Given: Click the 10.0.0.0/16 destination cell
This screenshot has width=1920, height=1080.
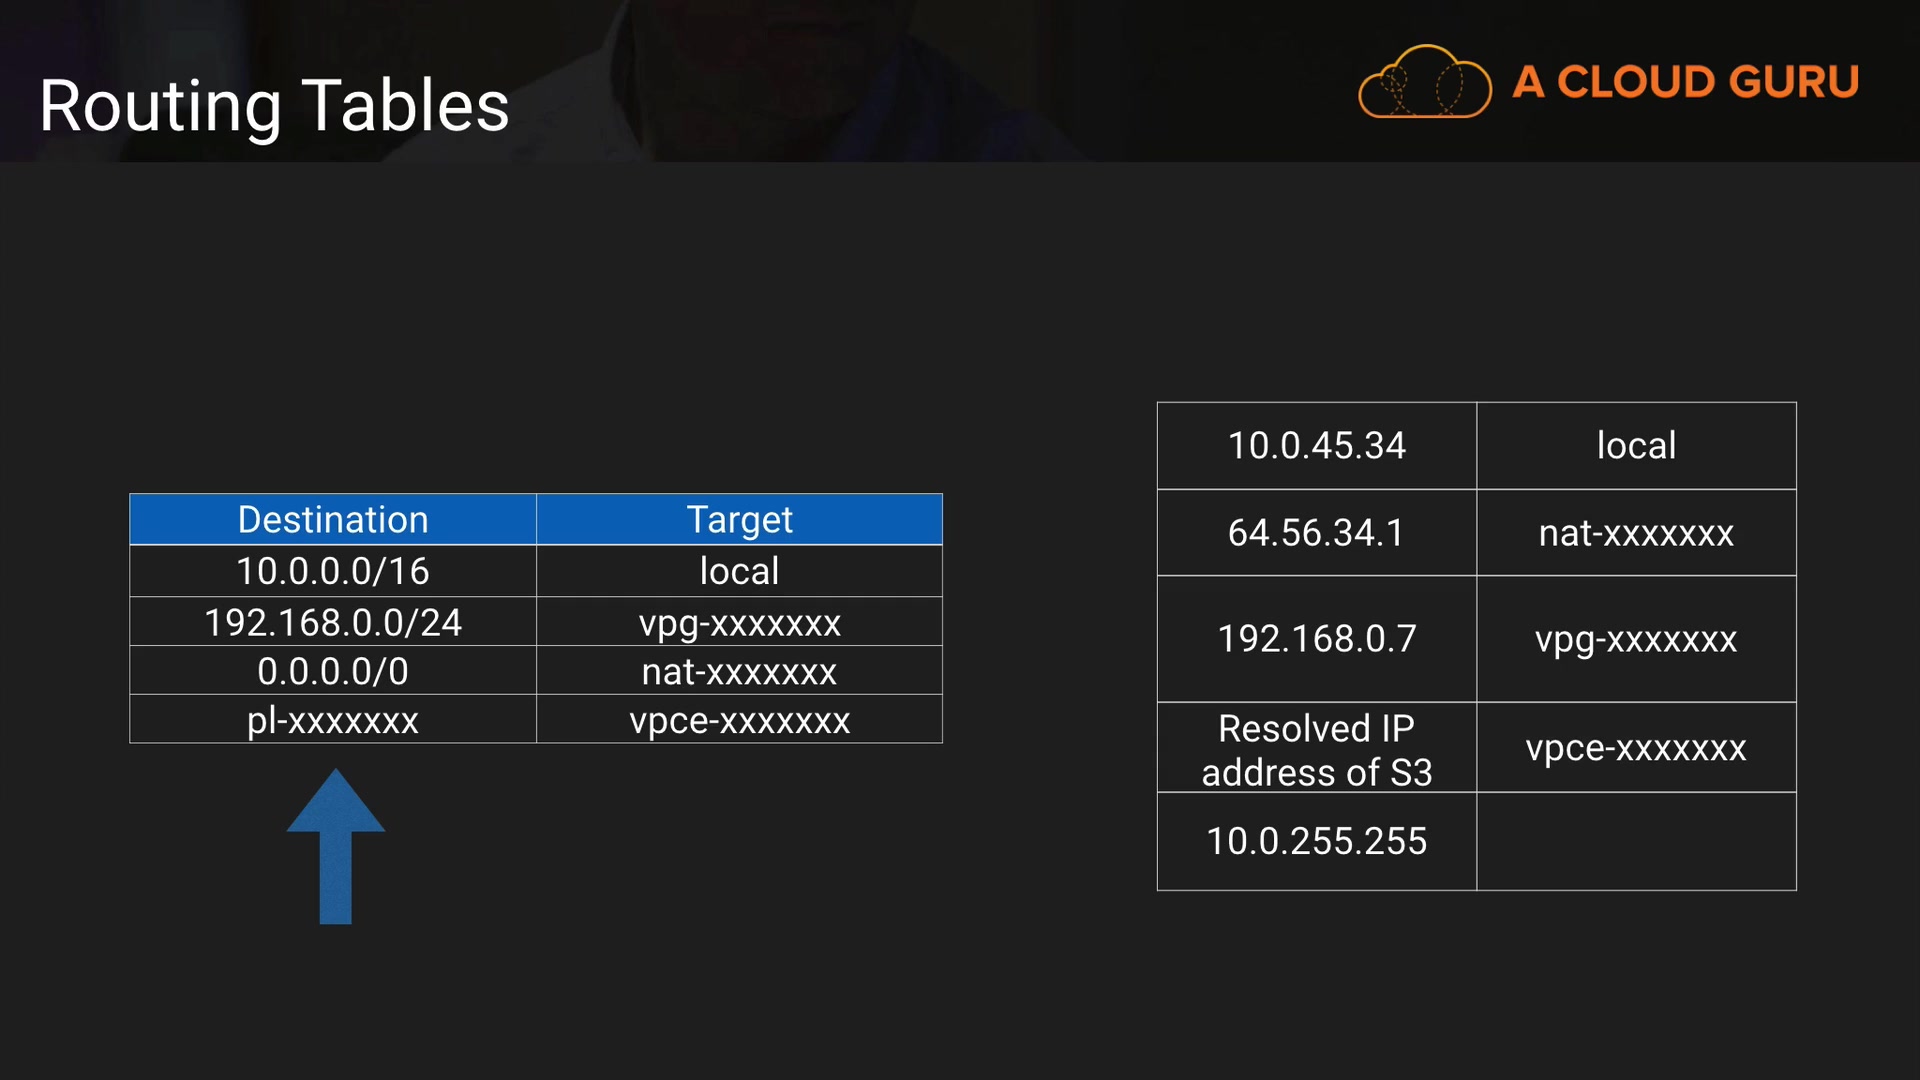Looking at the screenshot, I should [333, 571].
